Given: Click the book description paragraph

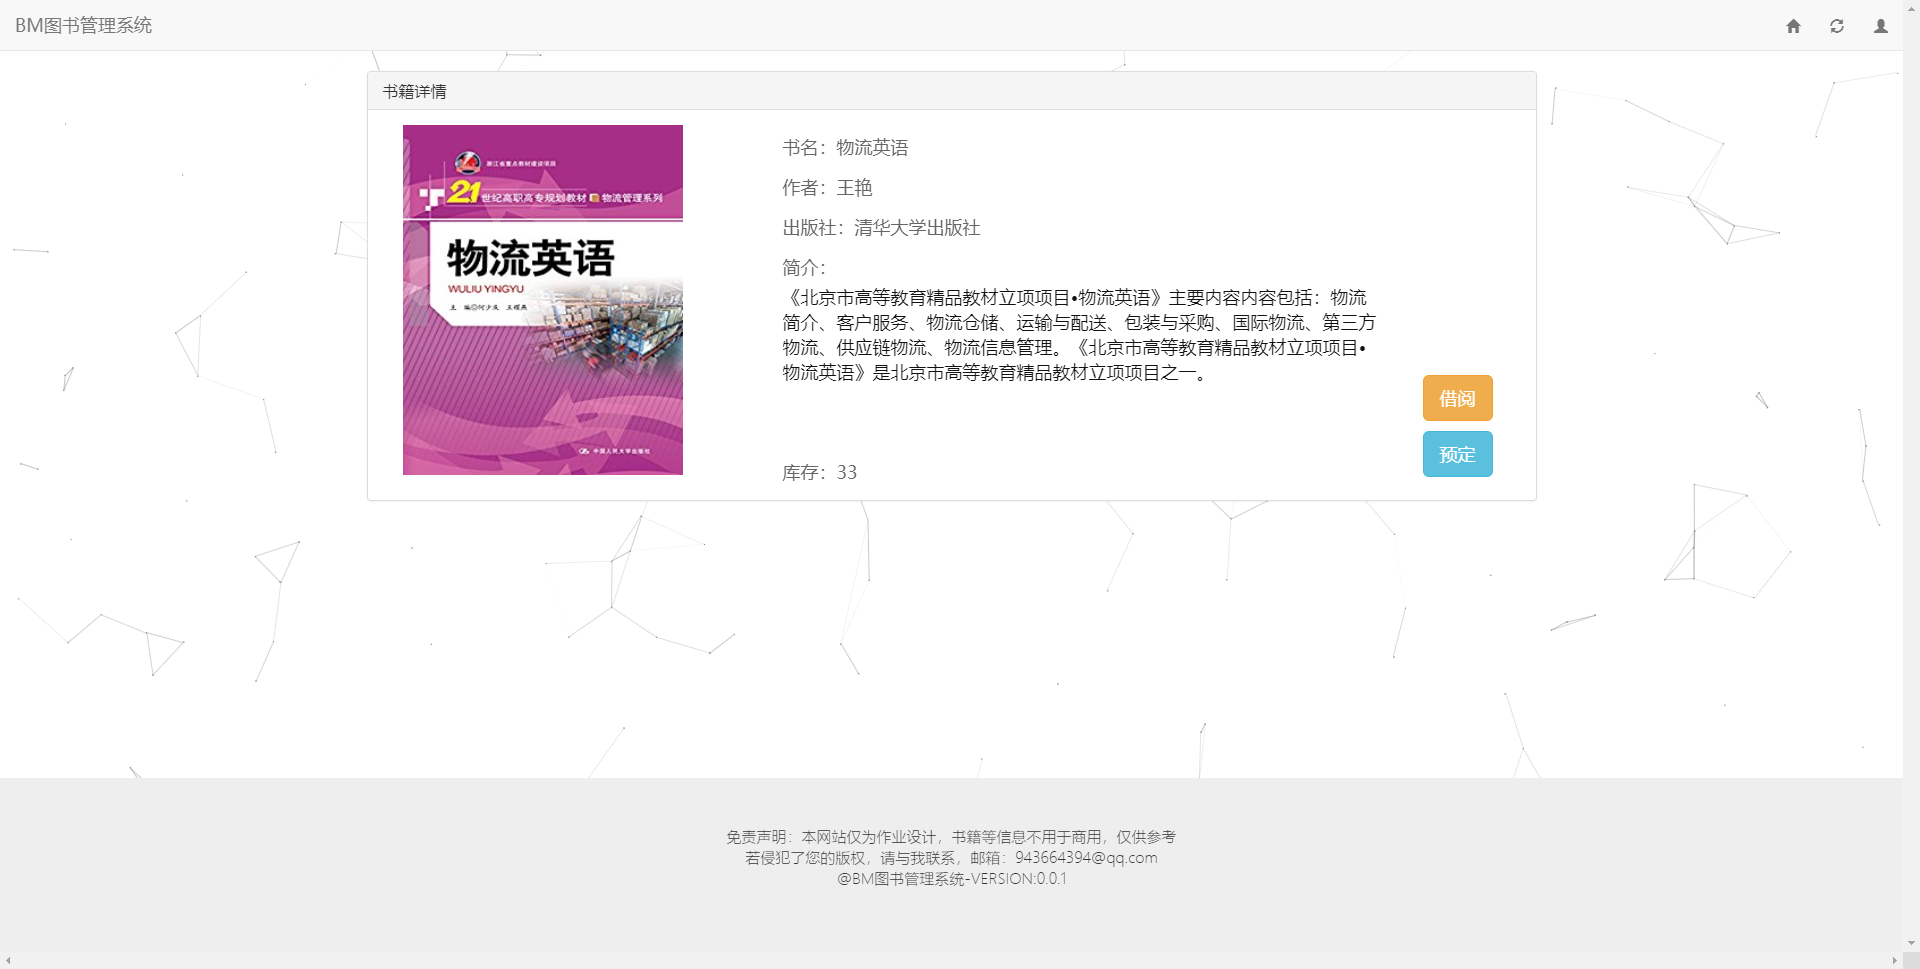Looking at the screenshot, I should coord(1079,335).
